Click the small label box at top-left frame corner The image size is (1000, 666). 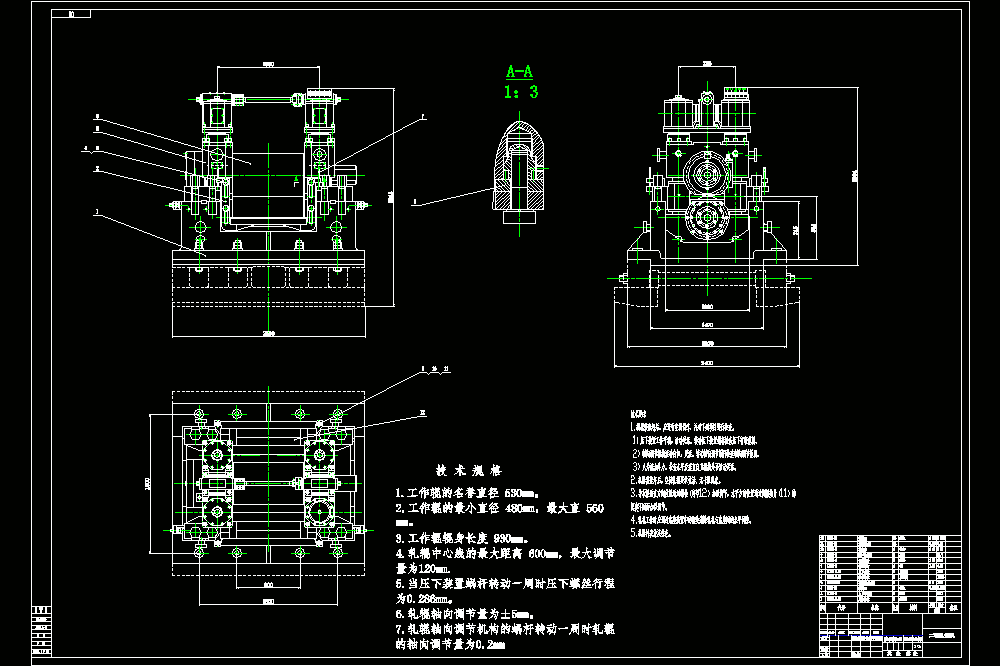point(71,13)
